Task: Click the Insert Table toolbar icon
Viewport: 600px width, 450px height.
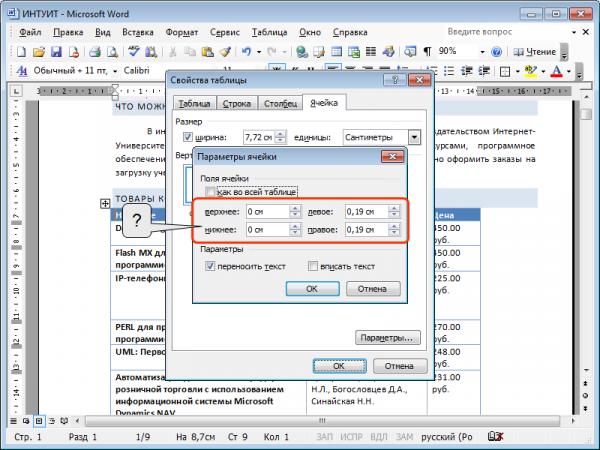Action: pyautogui.click(x=336, y=52)
